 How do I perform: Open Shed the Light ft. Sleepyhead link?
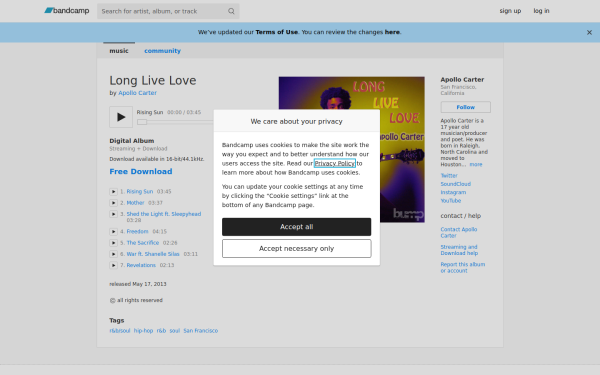(x=164, y=214)
